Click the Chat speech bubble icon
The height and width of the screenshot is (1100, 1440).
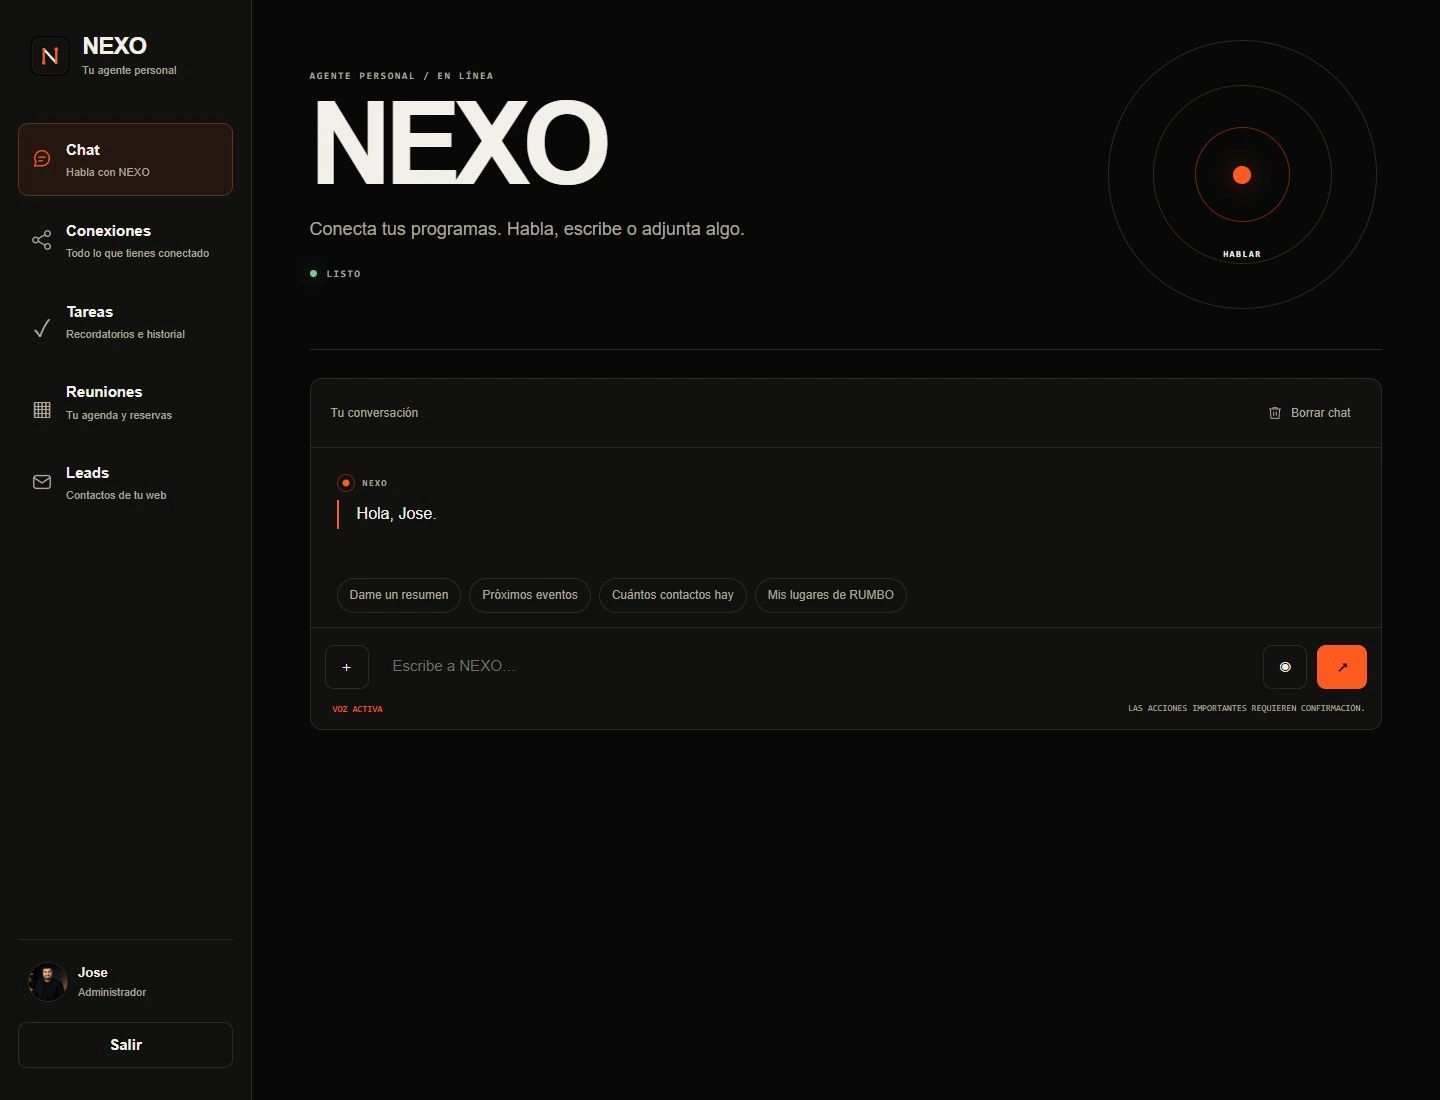click(42, 159)
